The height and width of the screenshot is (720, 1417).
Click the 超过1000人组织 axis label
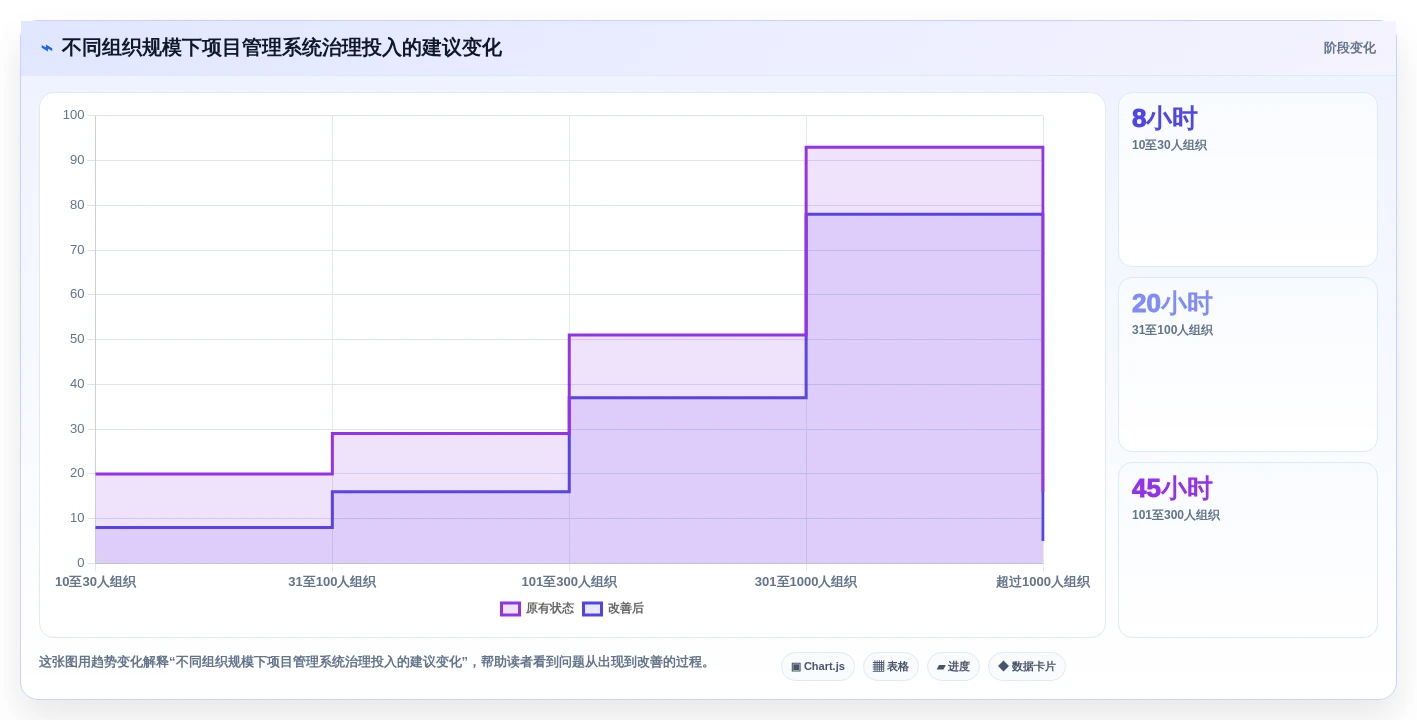(x=1042, y=582)
